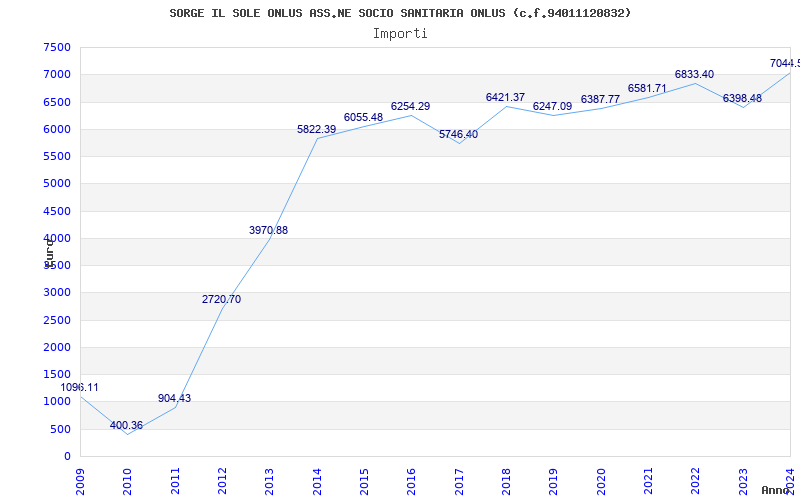Select the x-axis year 2022
800x500 pixels.
coord(695,481)
